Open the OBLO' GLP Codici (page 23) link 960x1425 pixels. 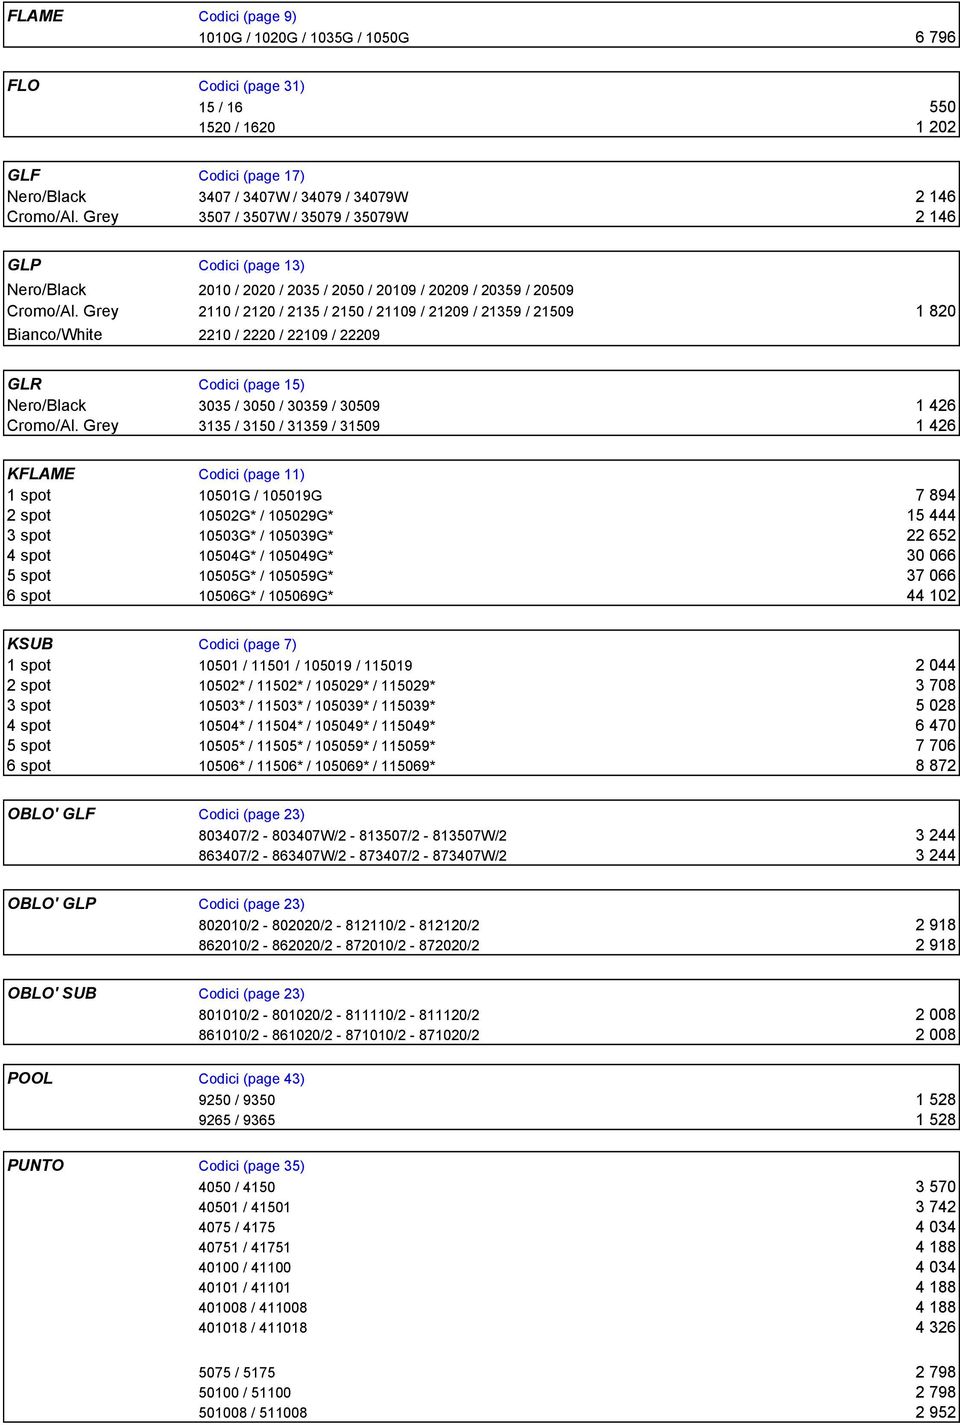(x=251, y=904)
